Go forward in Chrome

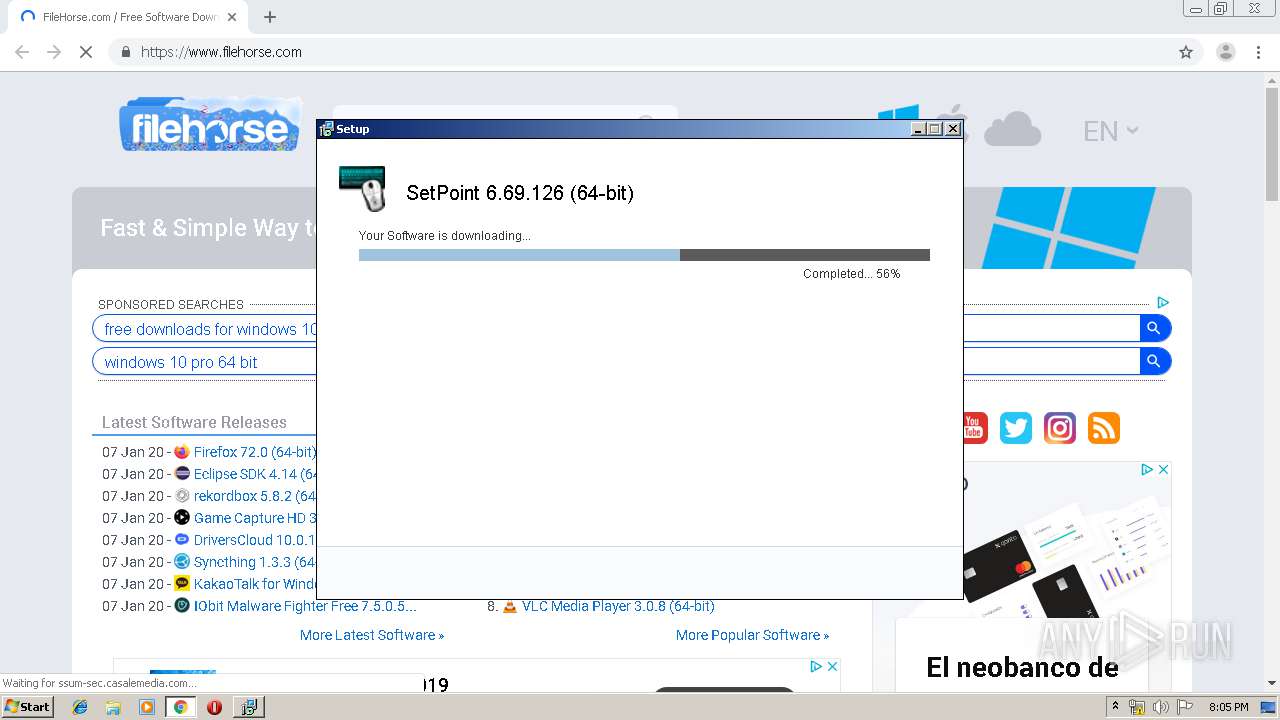point(54,52)
